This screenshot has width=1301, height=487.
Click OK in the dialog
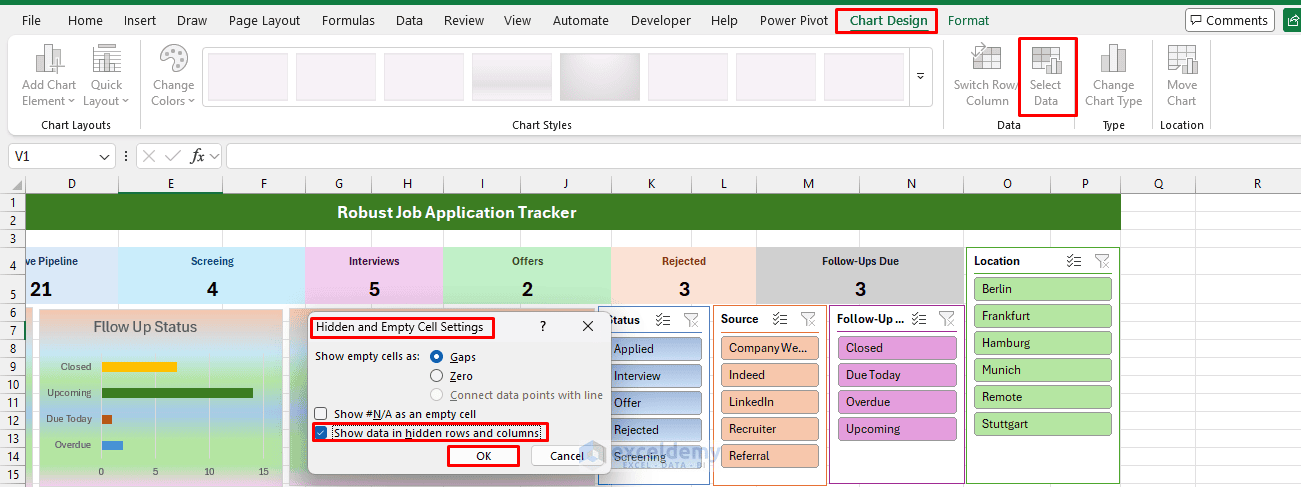(x=484, y=456)
